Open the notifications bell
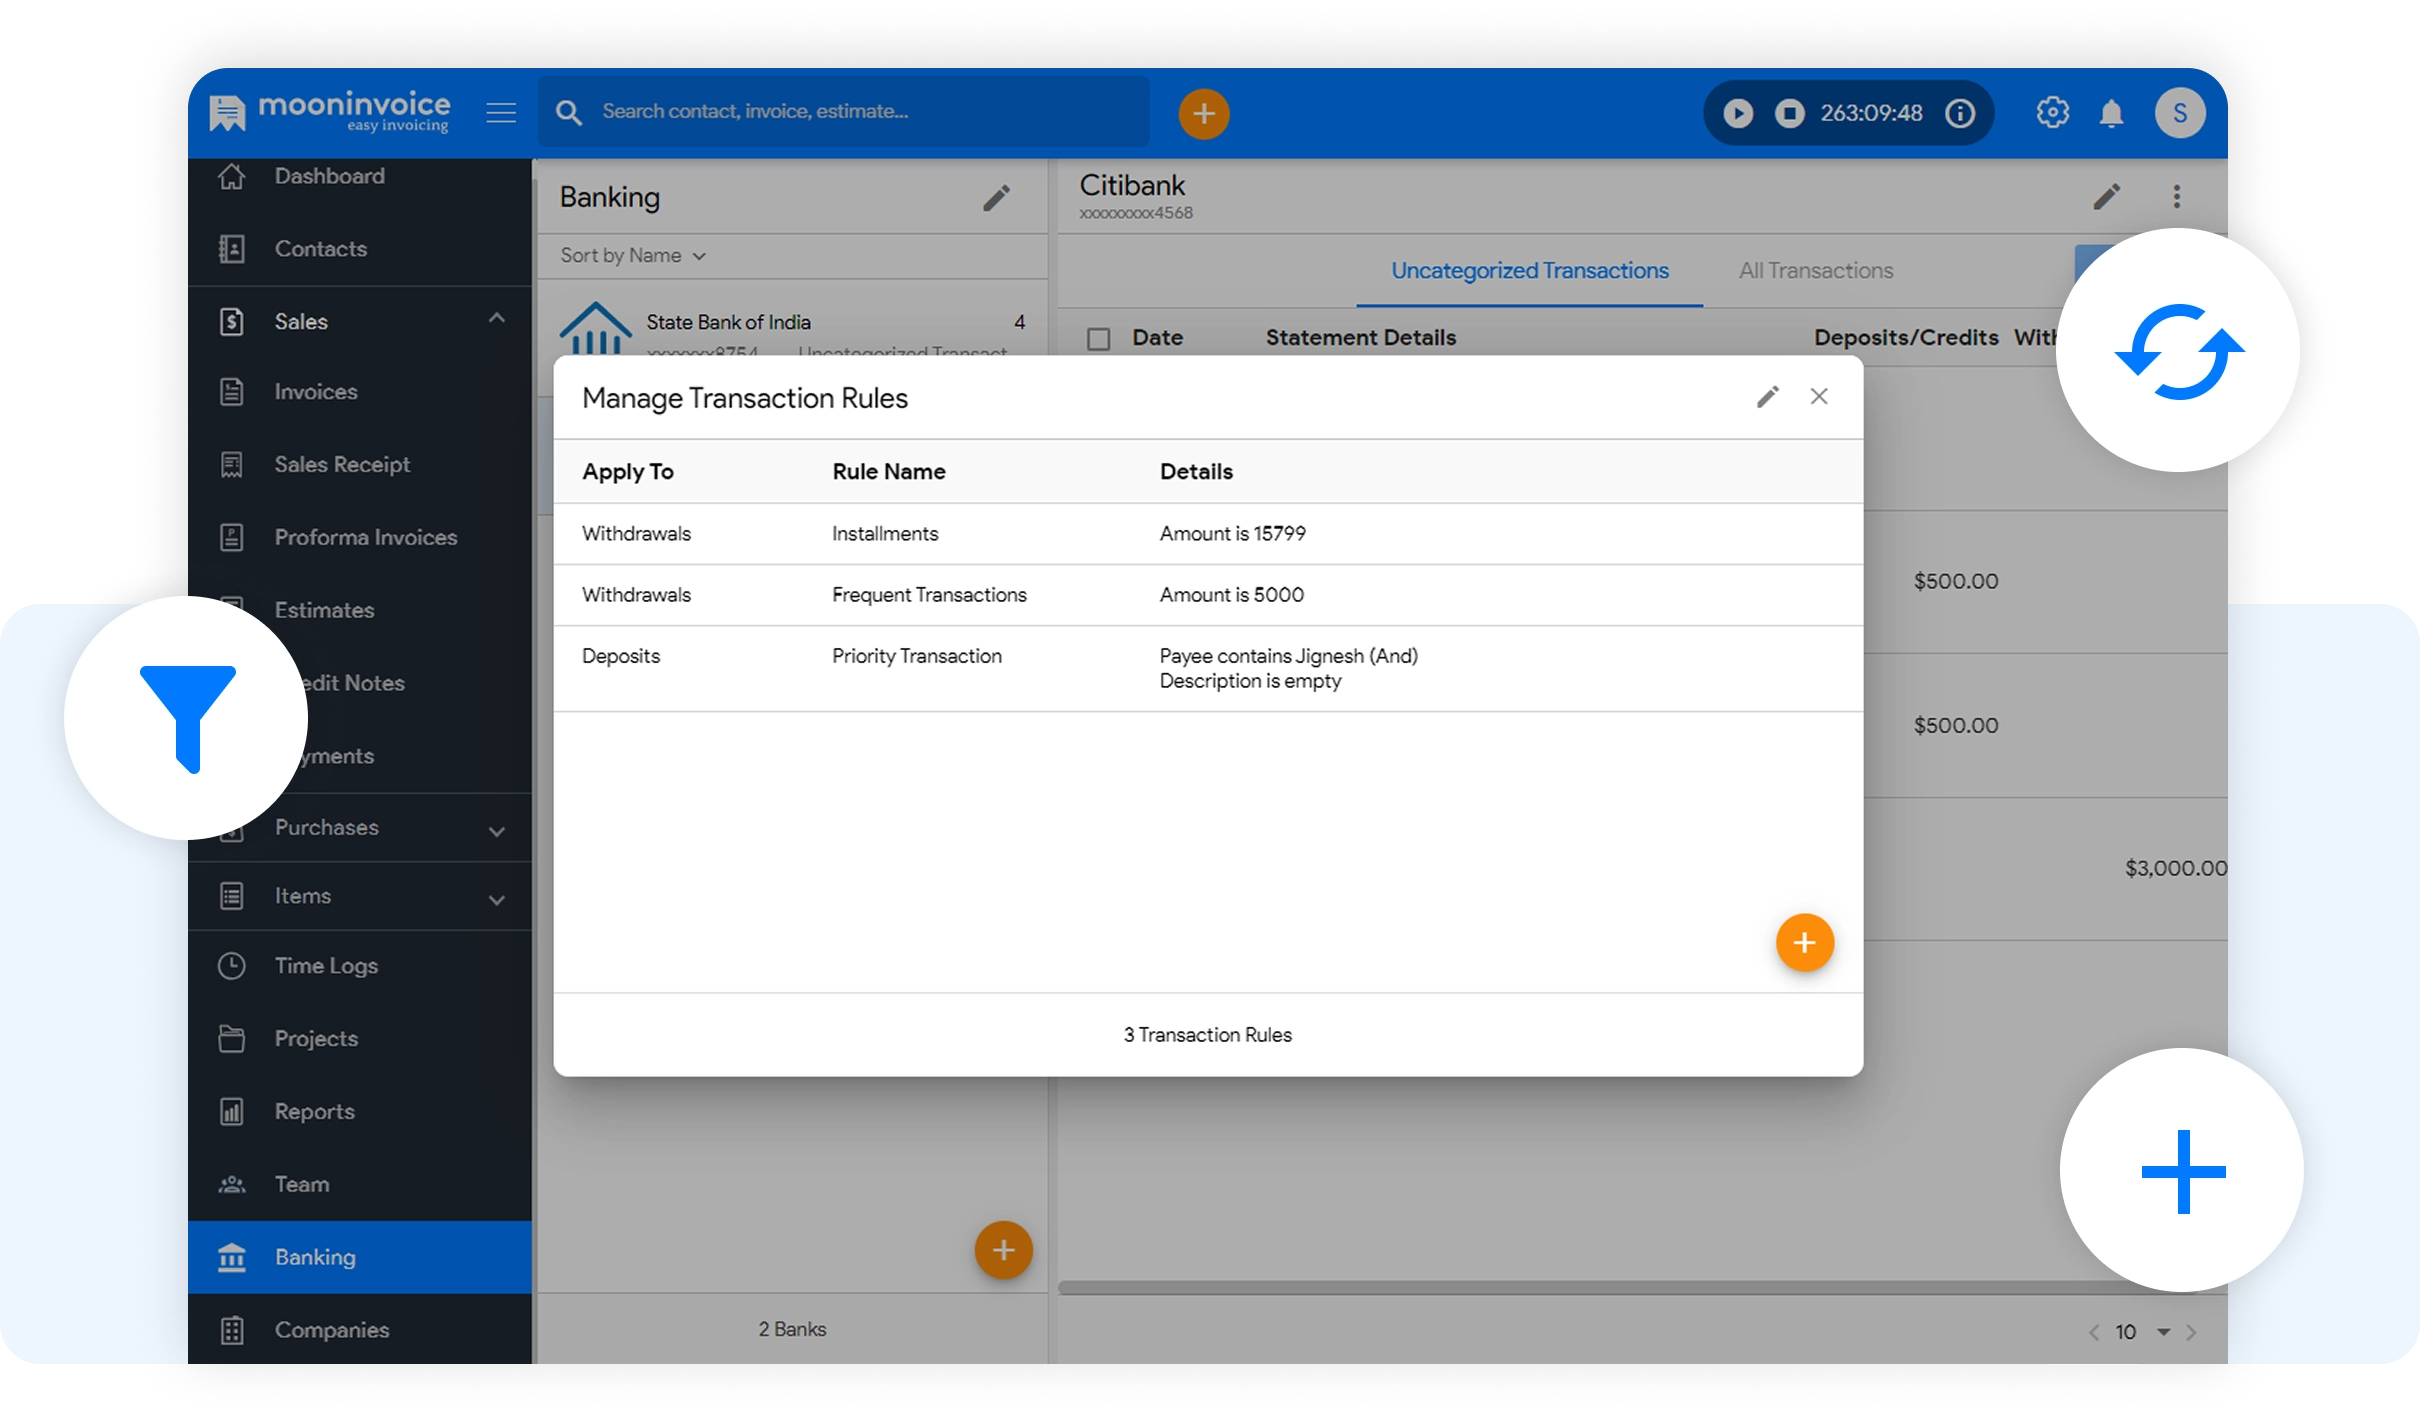The width and height of the screenshot is (2420, 1416). 2111,113
